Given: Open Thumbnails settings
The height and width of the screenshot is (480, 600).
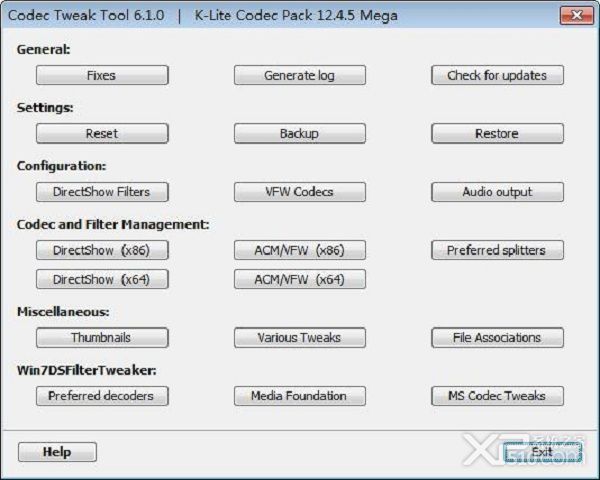Looking at the screenshot, I should pos(102,338).
